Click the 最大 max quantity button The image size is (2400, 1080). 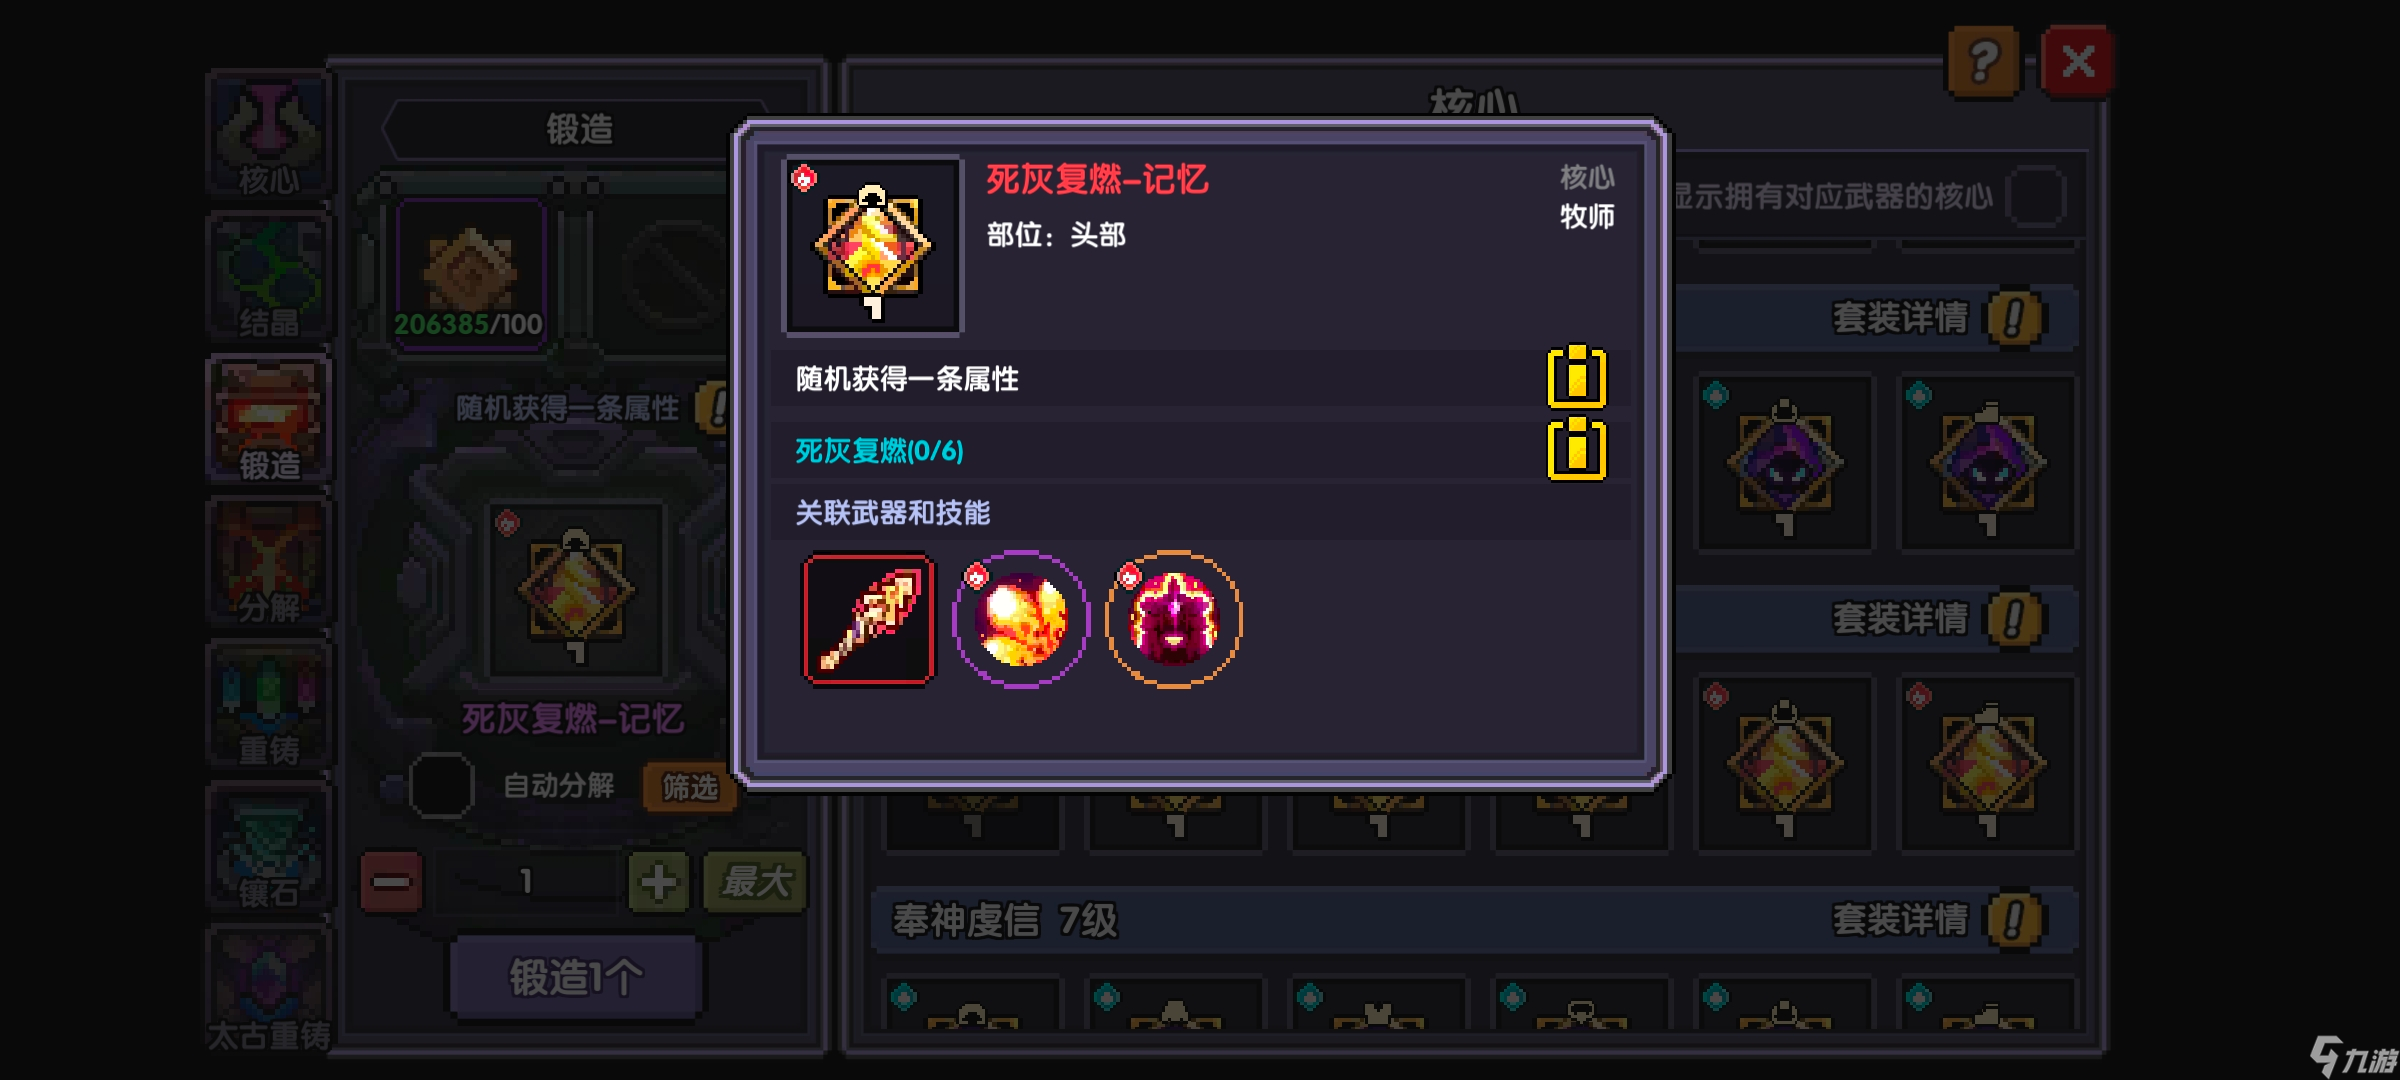click(x=756, y=882)
